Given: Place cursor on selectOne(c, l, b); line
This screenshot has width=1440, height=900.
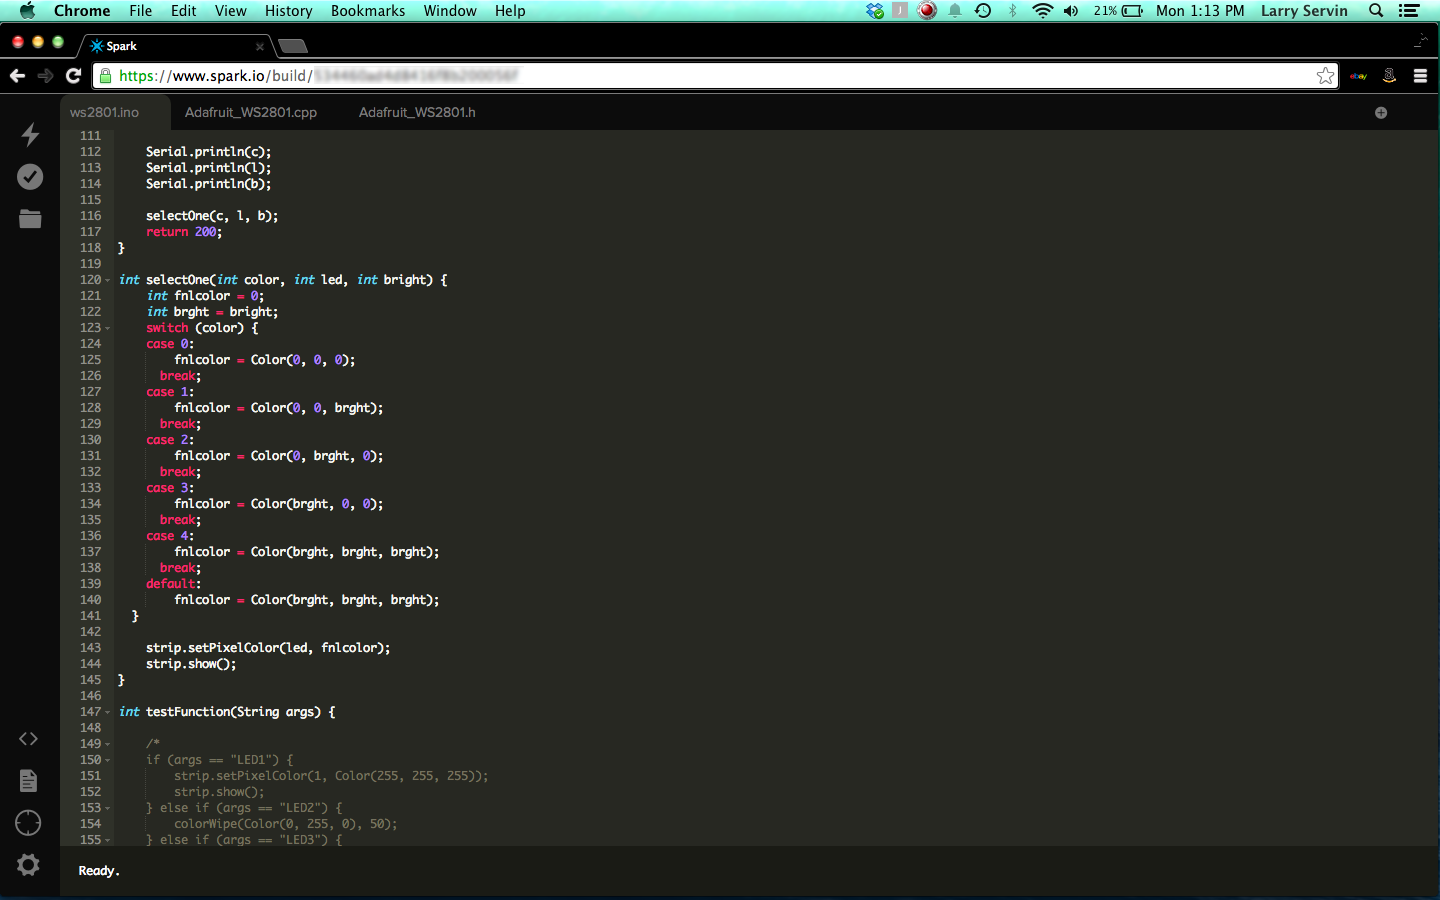Looking at the screenshot, I should 212,216.
